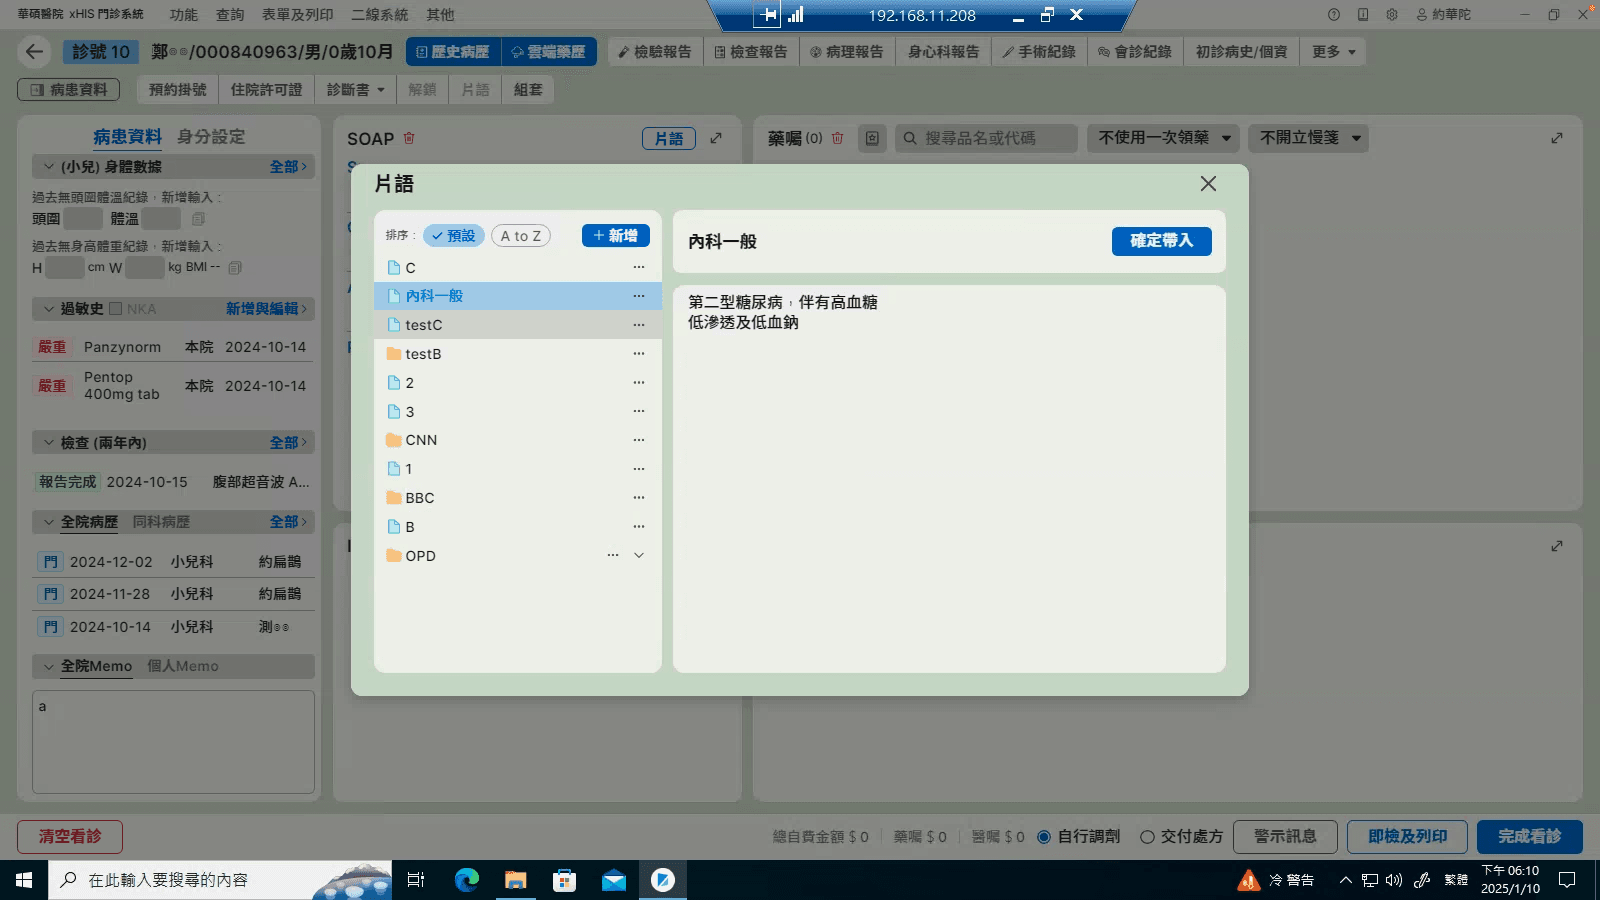Select 自行調劑 radio button
1600x900 pixels.
pyautogui.click(x=1044, y=837)
